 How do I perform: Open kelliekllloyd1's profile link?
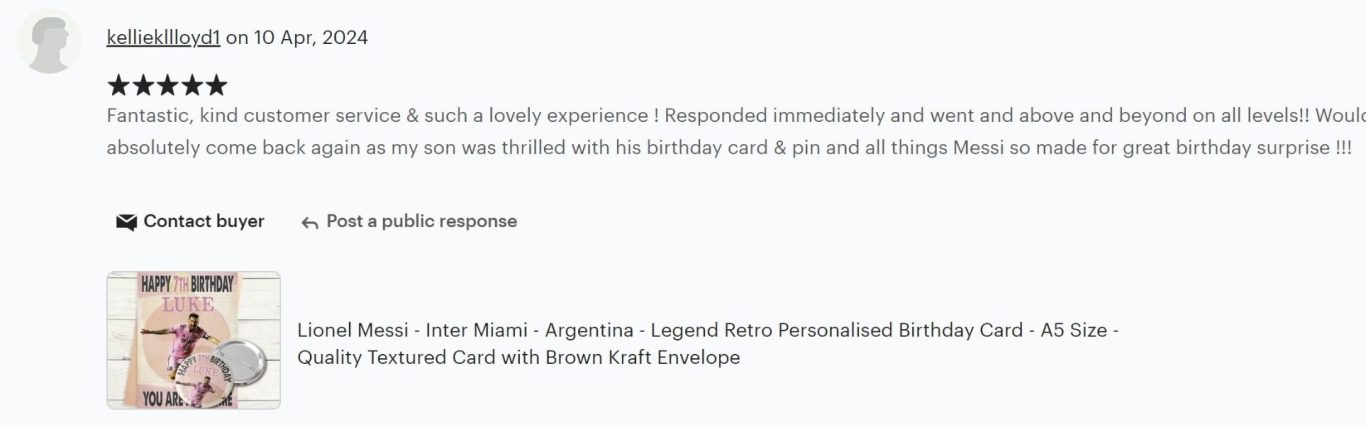tap(163, 38)
